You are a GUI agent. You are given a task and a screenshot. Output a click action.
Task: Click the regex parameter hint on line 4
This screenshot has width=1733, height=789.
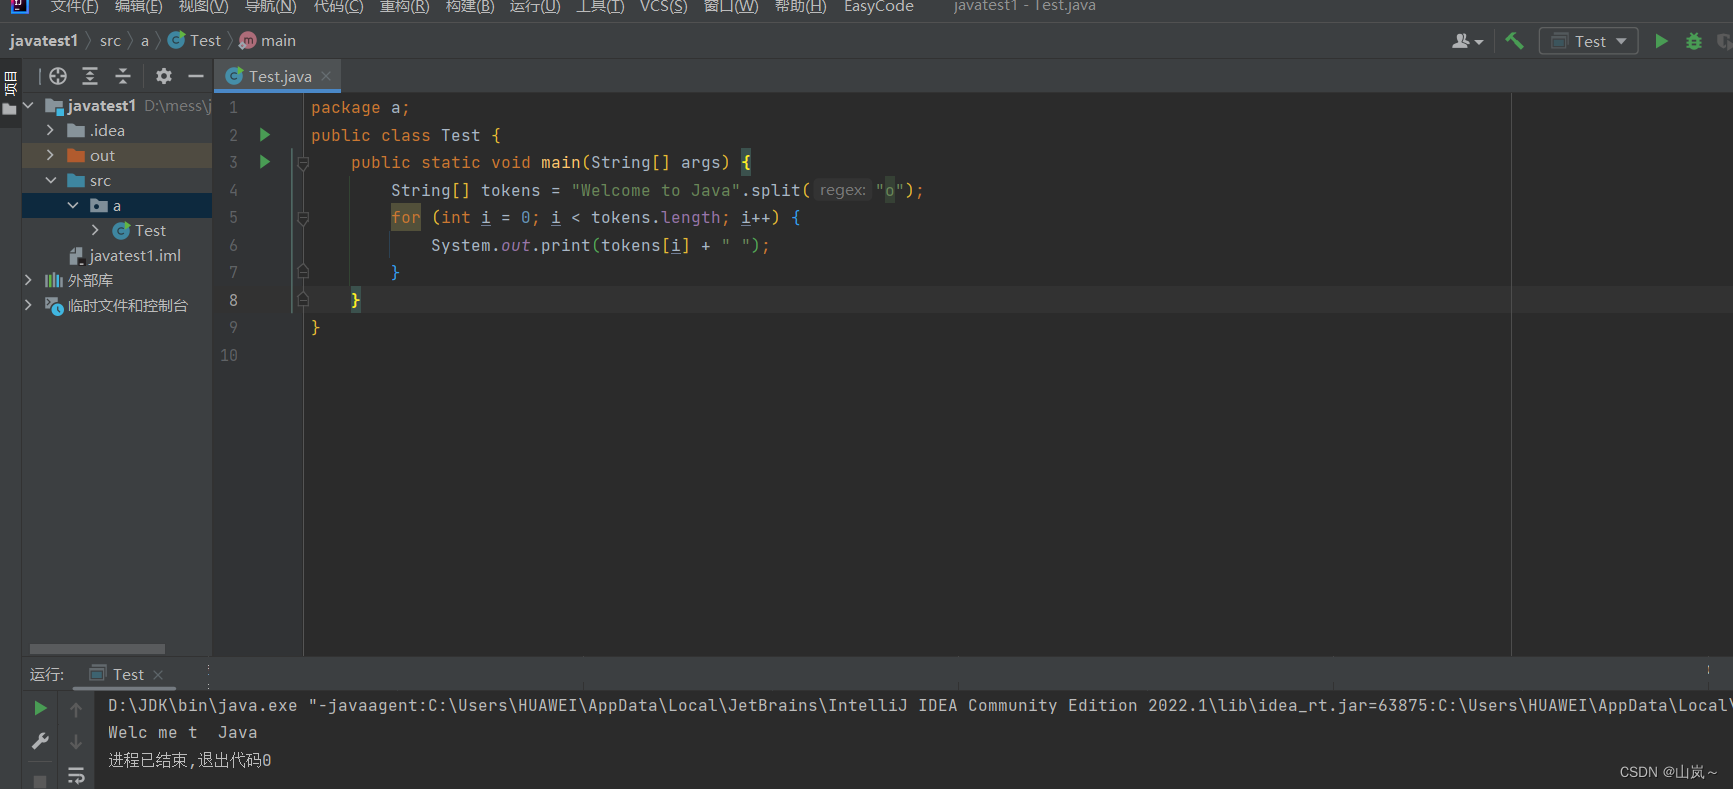click(843, 190)
